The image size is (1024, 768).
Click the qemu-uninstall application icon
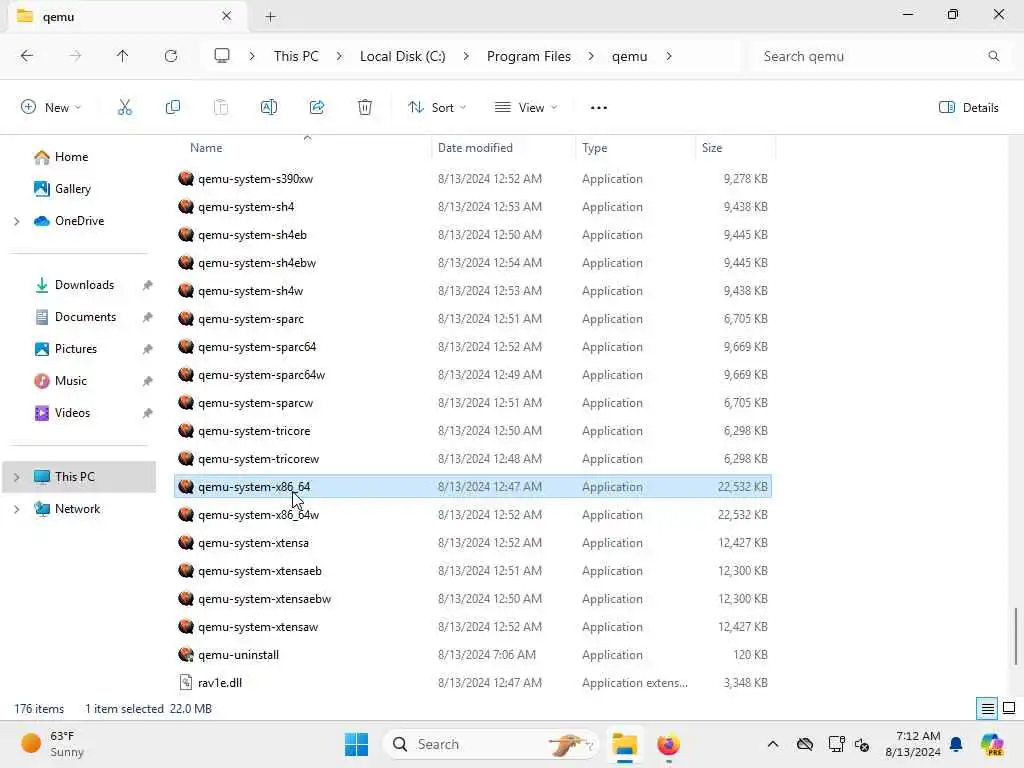186,654
